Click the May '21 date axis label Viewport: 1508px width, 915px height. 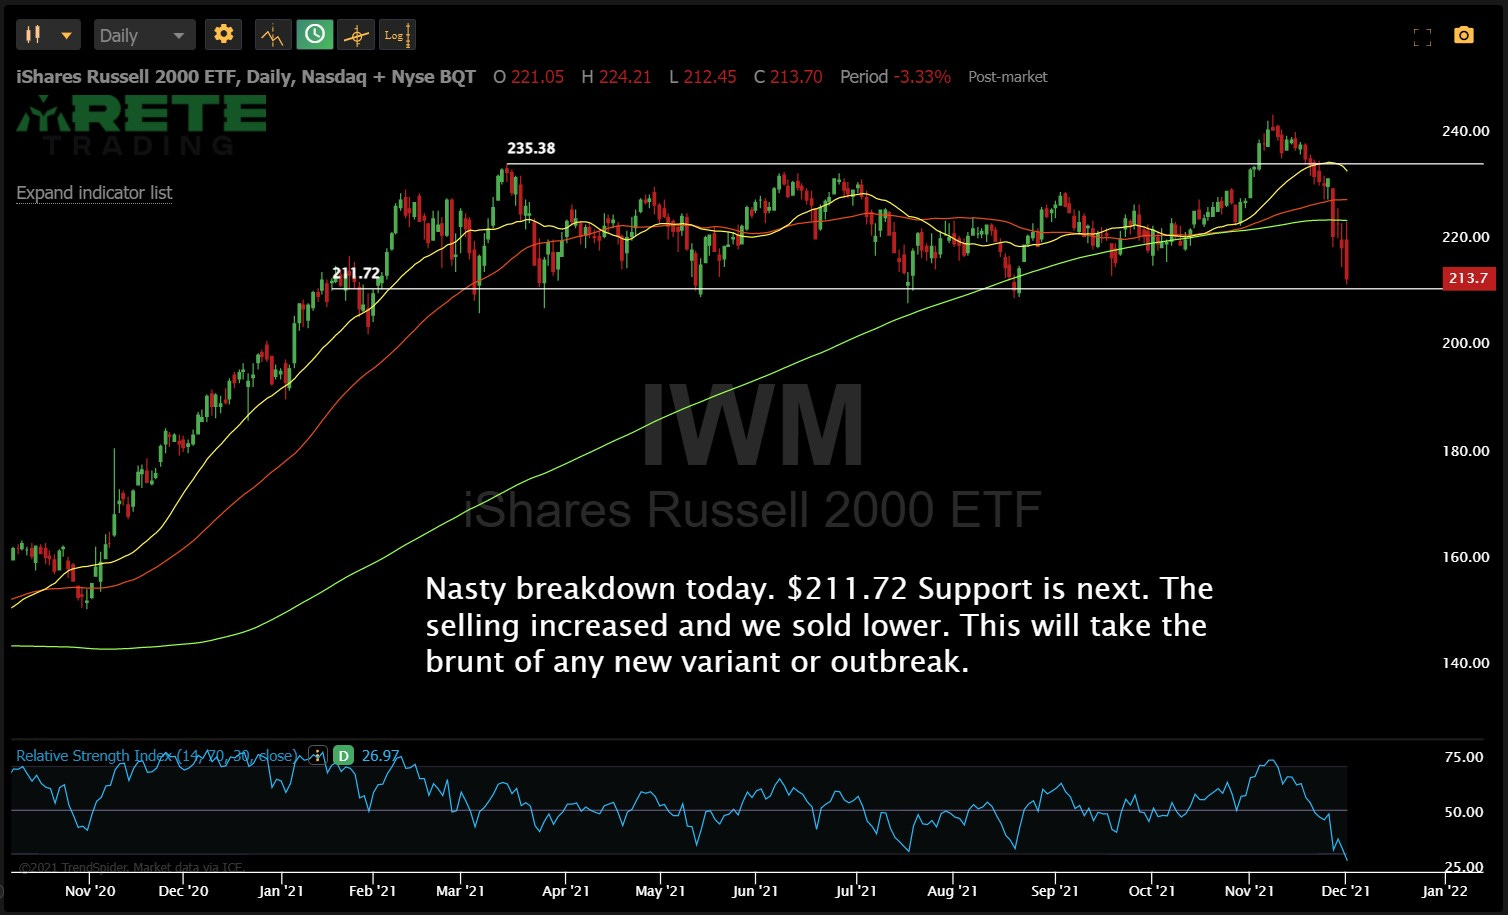[x=661, y=891]
